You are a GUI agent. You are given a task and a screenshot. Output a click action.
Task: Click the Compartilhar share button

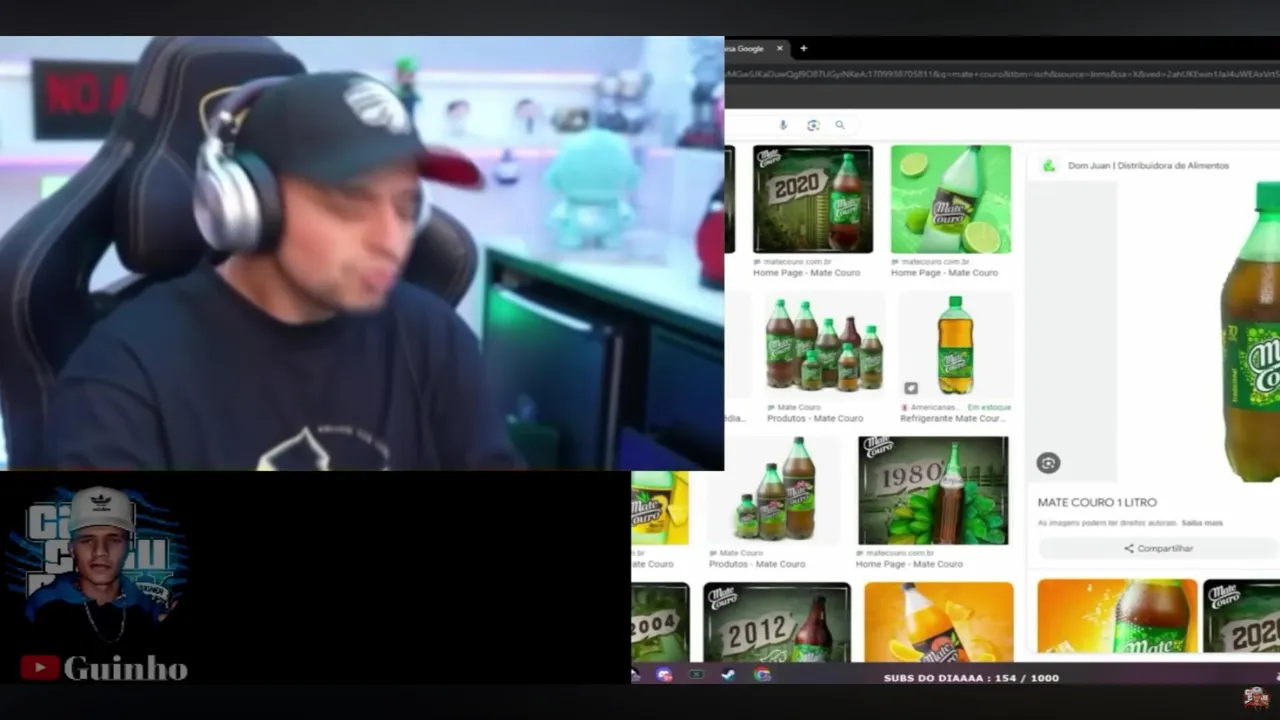1158,548
